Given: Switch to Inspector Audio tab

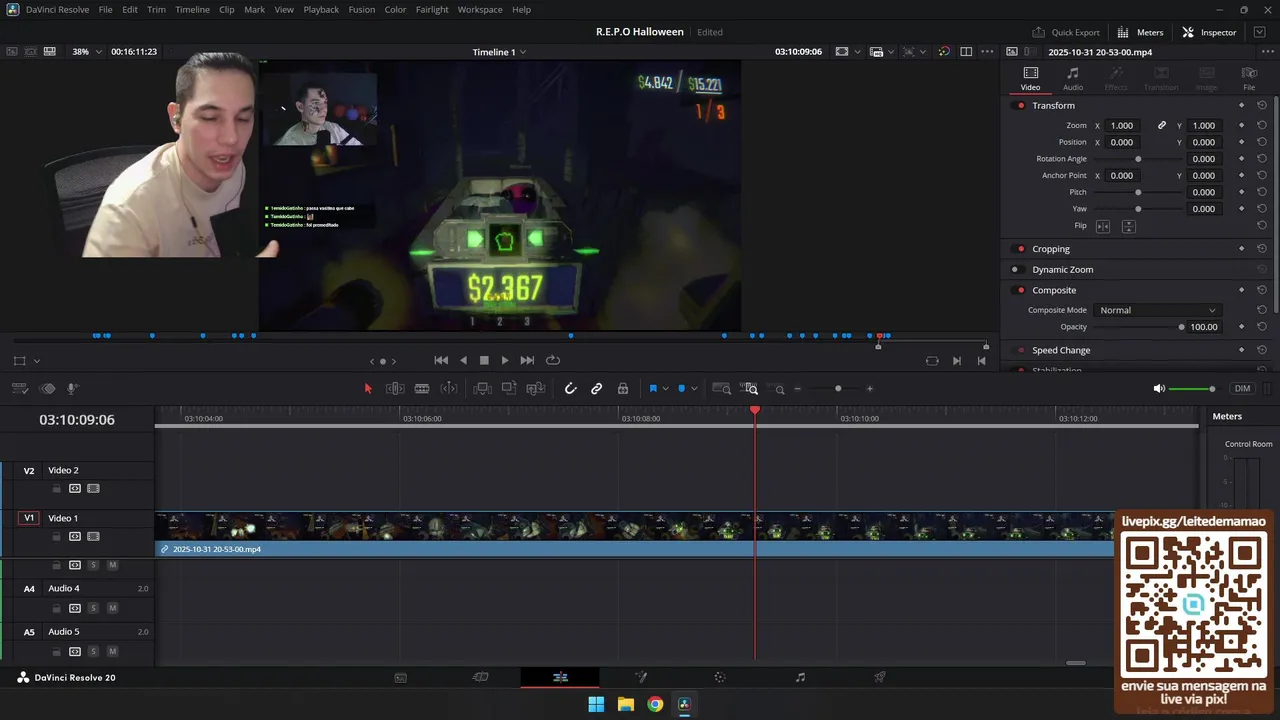Looking at the screenshot, I should [x=1072, y=78].
